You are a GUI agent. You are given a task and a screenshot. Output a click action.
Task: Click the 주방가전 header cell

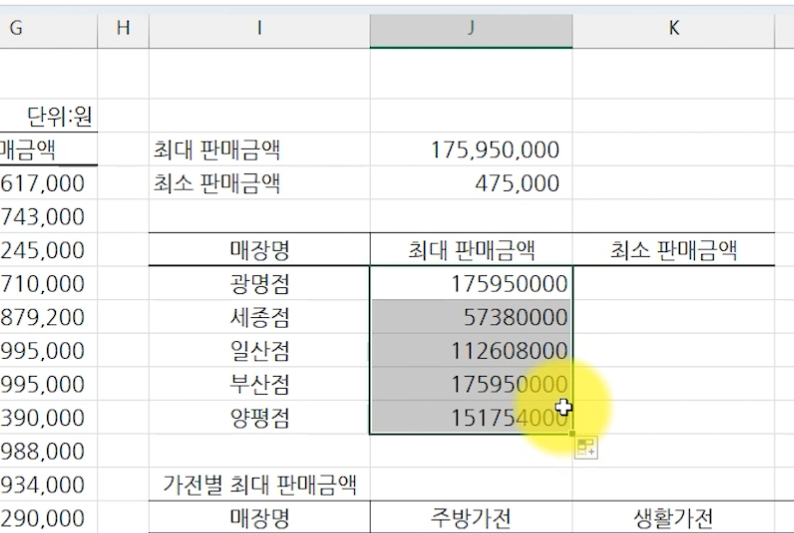[x=471, y=517]
